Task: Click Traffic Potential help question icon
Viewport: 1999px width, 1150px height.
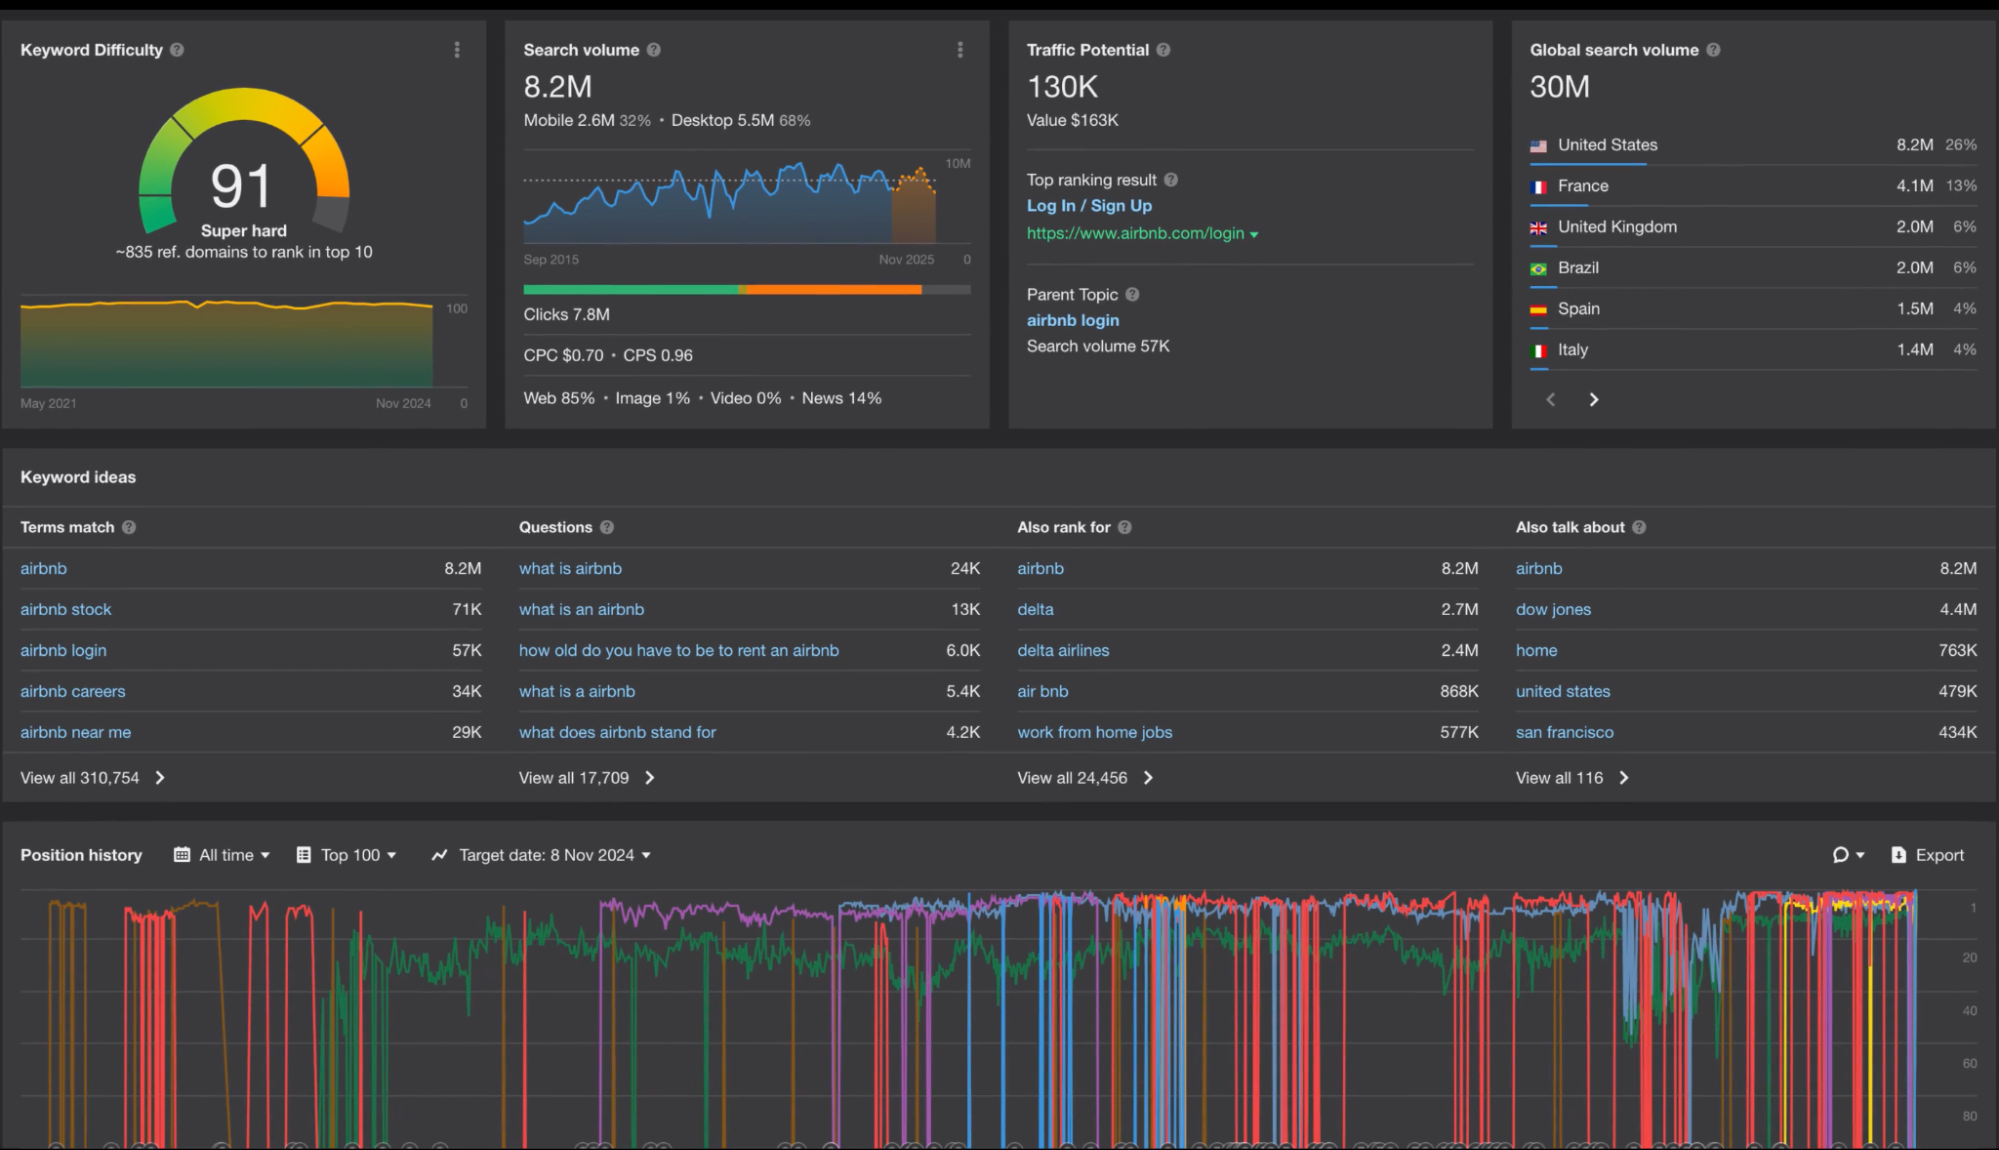Action: point(1163,50)
